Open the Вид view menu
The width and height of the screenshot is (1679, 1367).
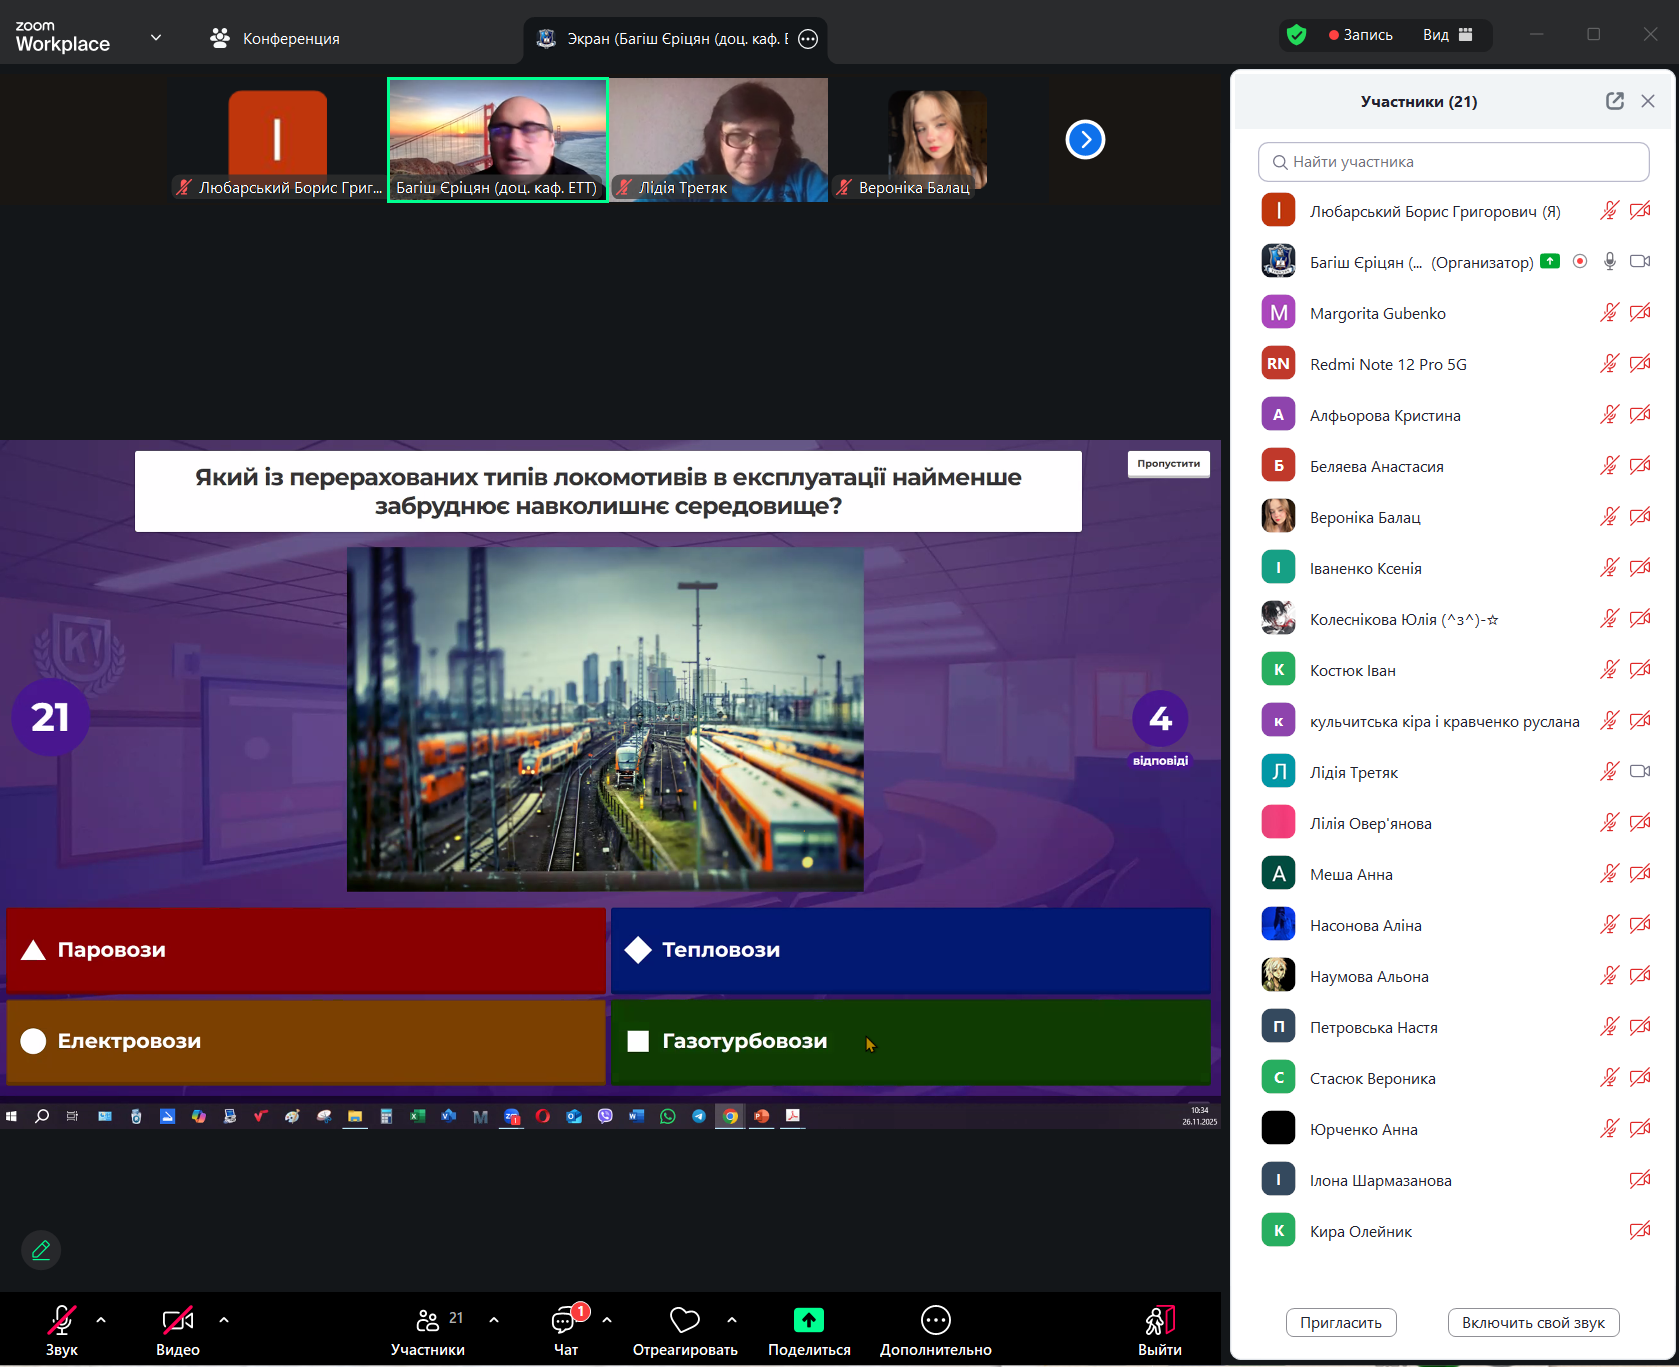[1447, 35]
